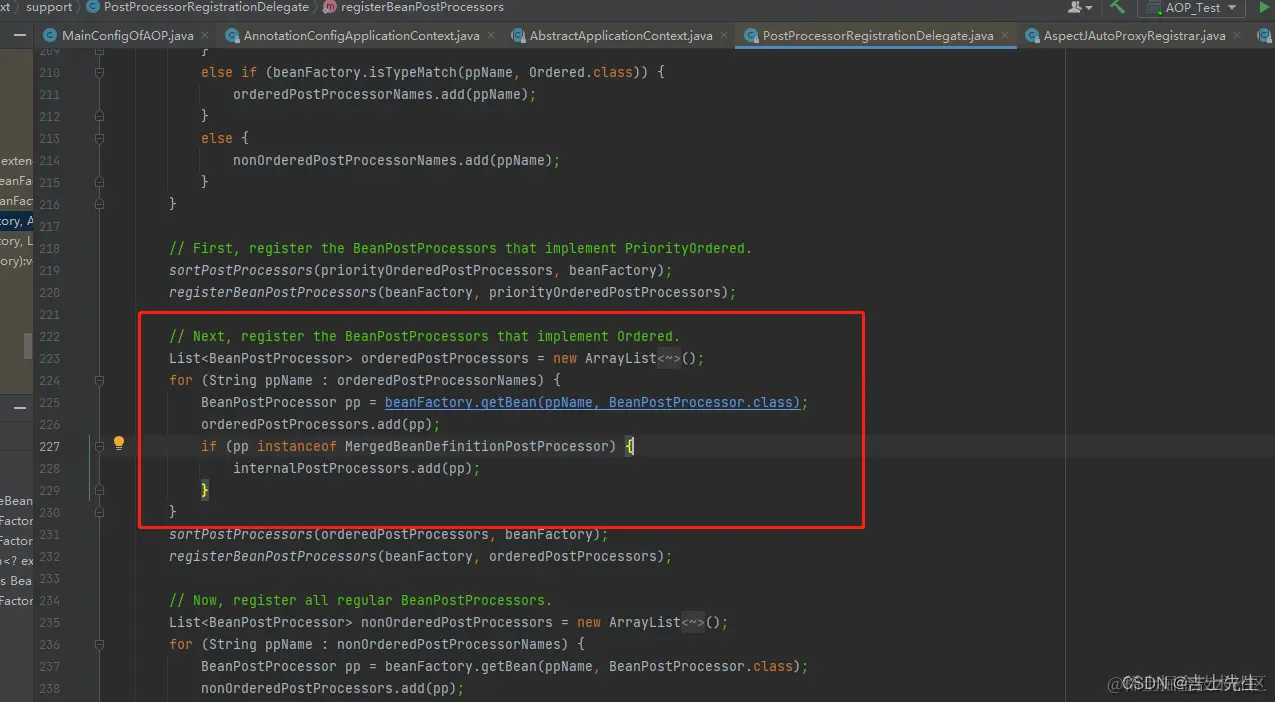This screenshot has width=1275, height=702.
Task: Click MergedBeanDefinitionPostProcessor on line 227
Action: coord(477,446)
